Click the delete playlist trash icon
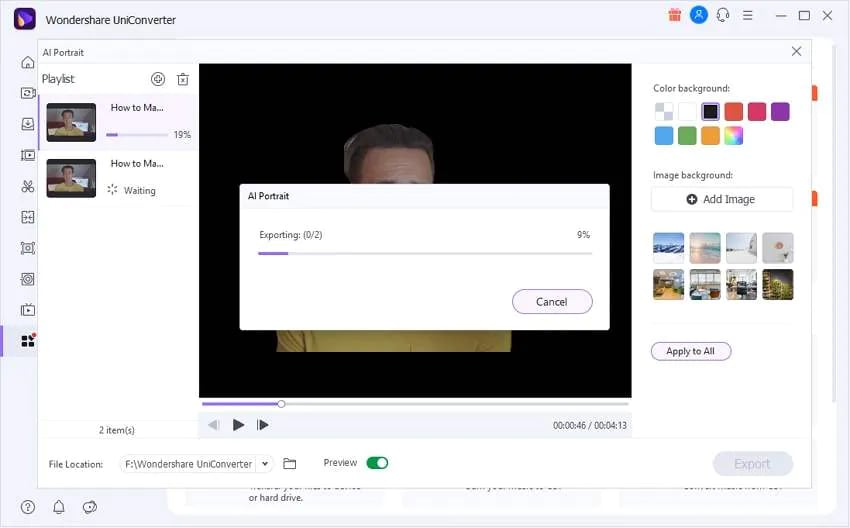Image resolution: width=850 pixels, height=528 pixels. 183,79
